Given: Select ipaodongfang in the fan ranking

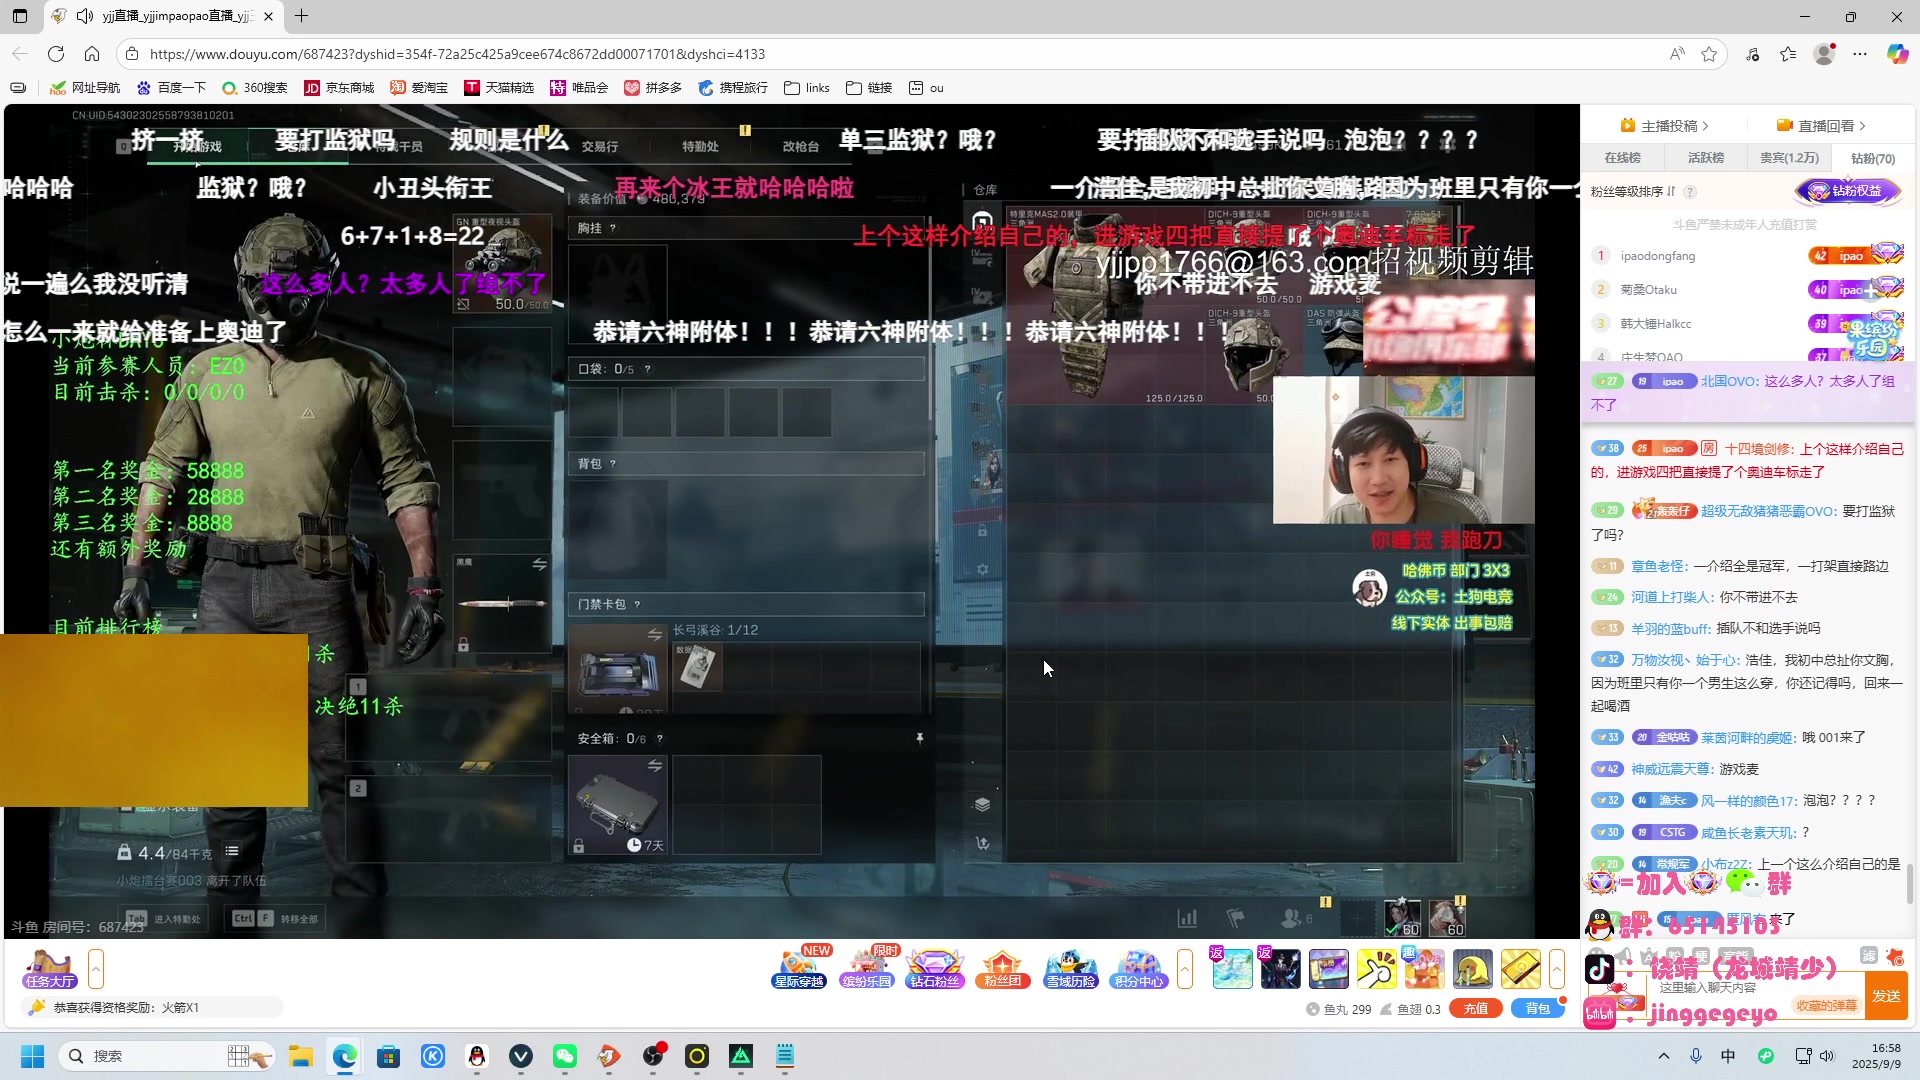Looking at the screenshot, I should (1657, 256).
